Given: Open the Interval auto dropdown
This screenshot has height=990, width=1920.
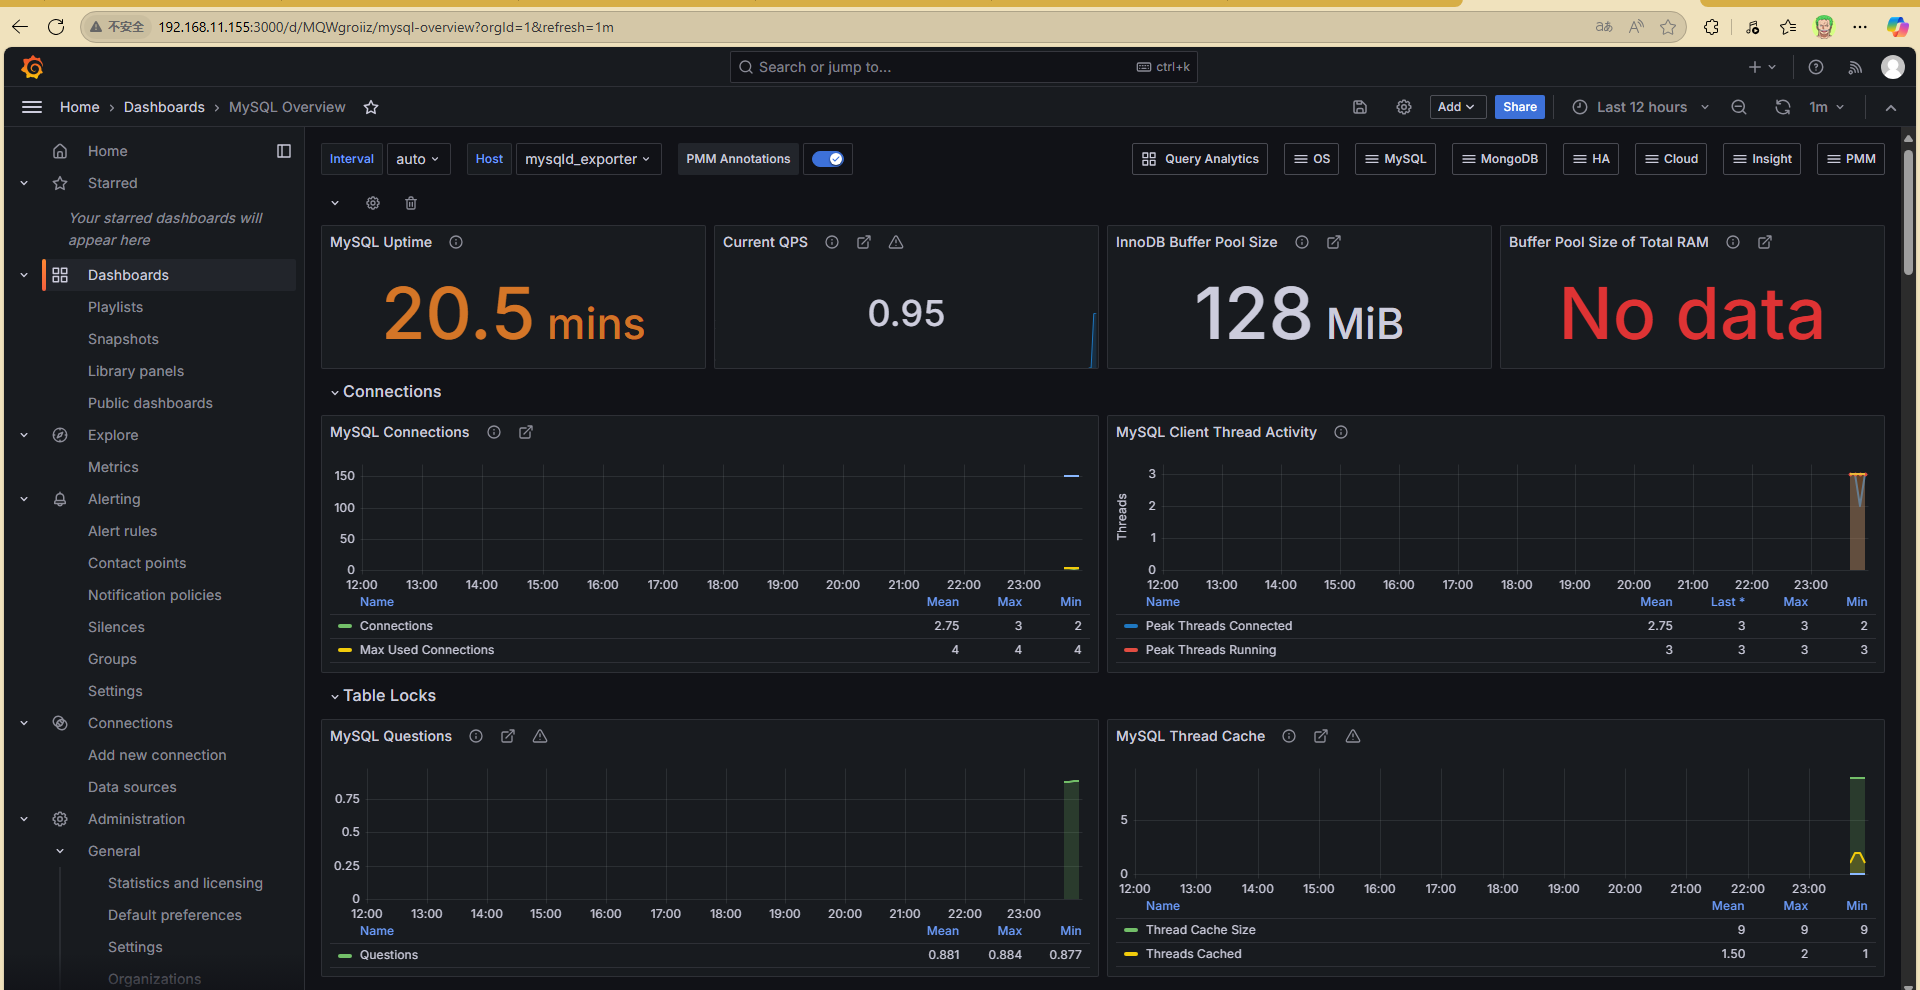Looking at the screenshot, I should (x=418, y=159).
